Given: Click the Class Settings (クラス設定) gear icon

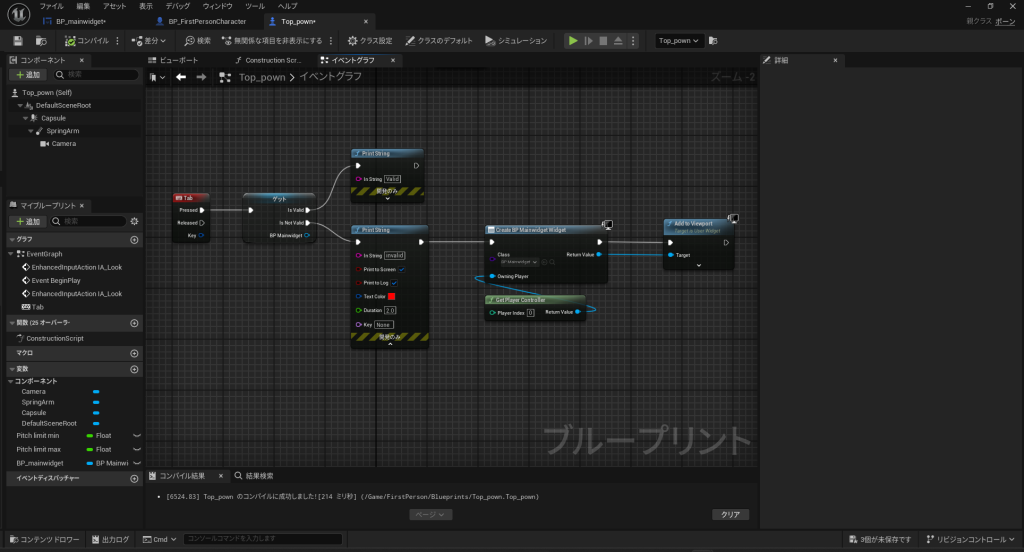Looking at the screenshot, I should (x=352, y=41).
